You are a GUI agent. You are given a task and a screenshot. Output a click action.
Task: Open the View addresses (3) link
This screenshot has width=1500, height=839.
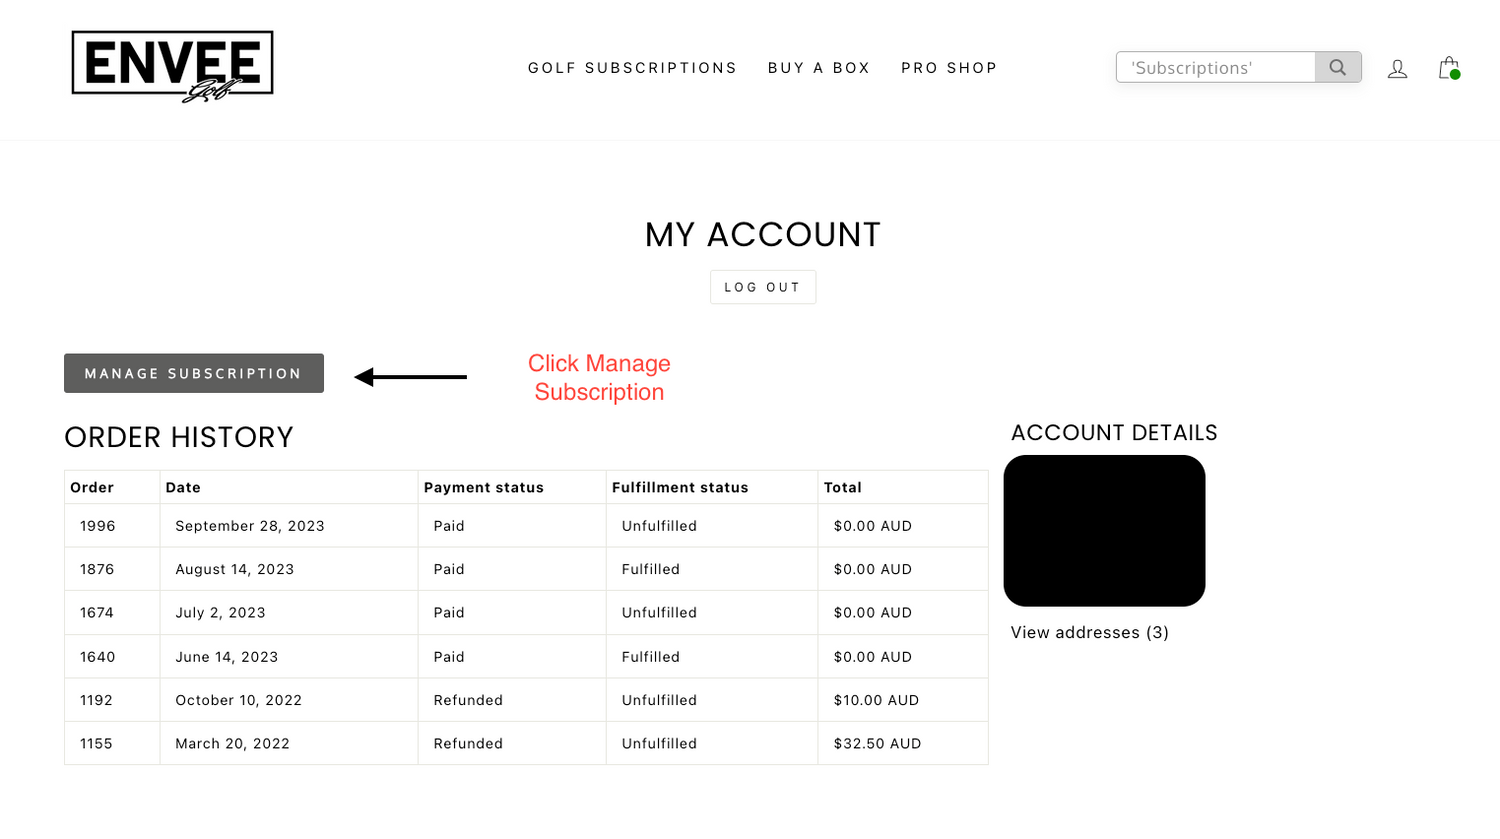[x=1089, y=632]
